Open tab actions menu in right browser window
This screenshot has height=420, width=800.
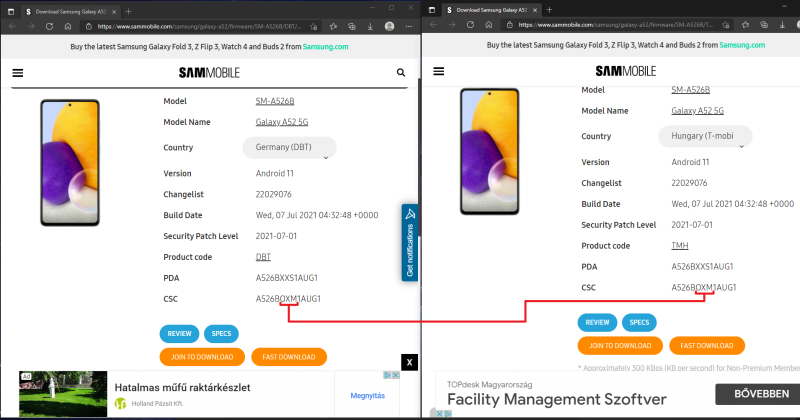point(432,10)
